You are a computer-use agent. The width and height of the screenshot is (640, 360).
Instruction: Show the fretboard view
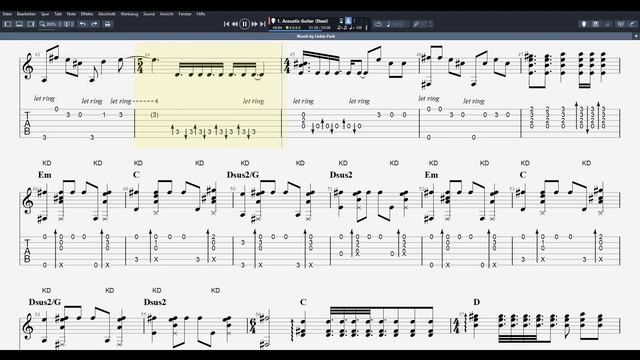[584, 24]
